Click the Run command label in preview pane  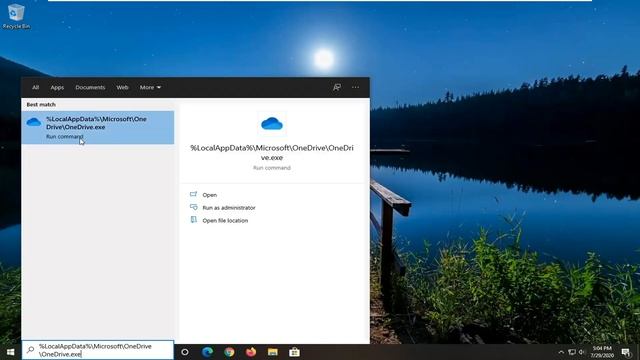(272, 168)
